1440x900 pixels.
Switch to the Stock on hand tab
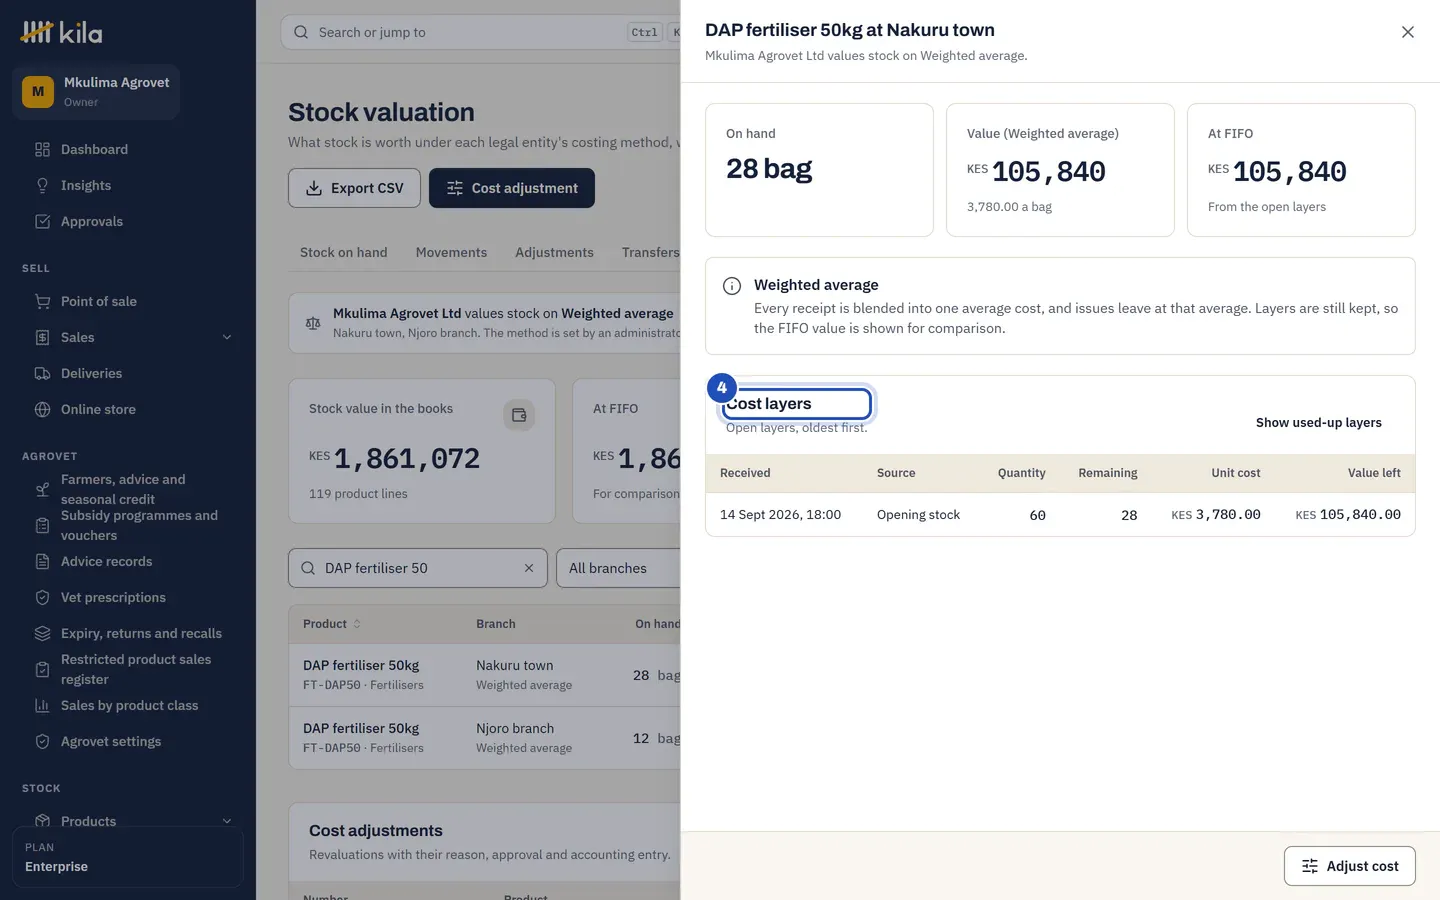343,252
